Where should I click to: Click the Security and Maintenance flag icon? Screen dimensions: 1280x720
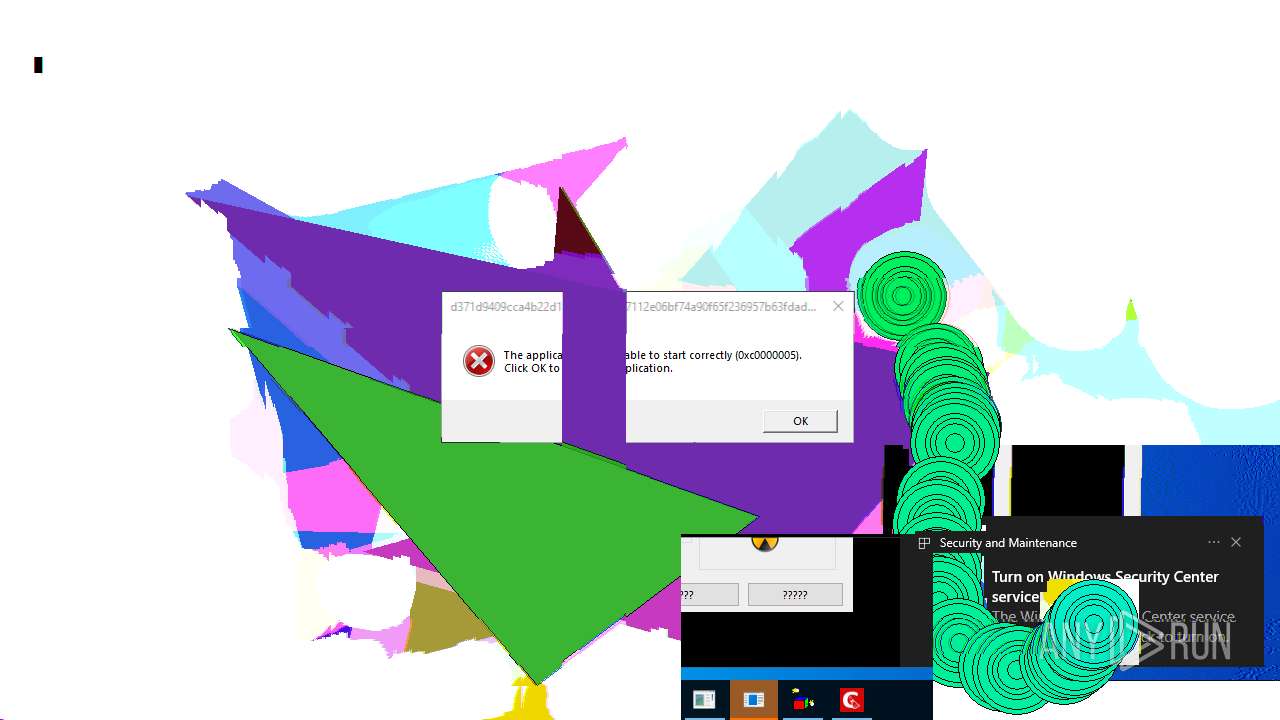coord(924,543)
